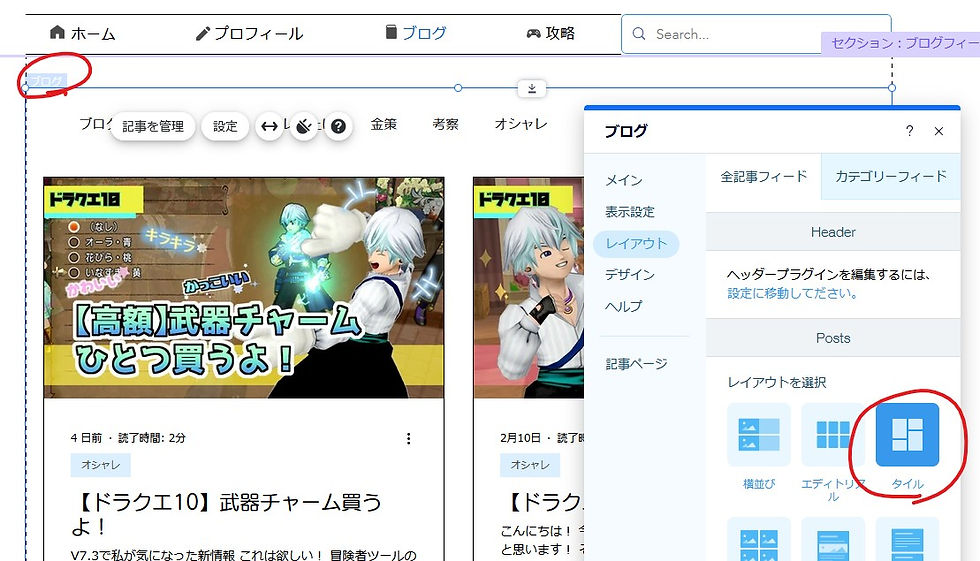Click the help question mark in toolbar
The width and height of the screenshot is (980, 561).
(x=338, y=127)
